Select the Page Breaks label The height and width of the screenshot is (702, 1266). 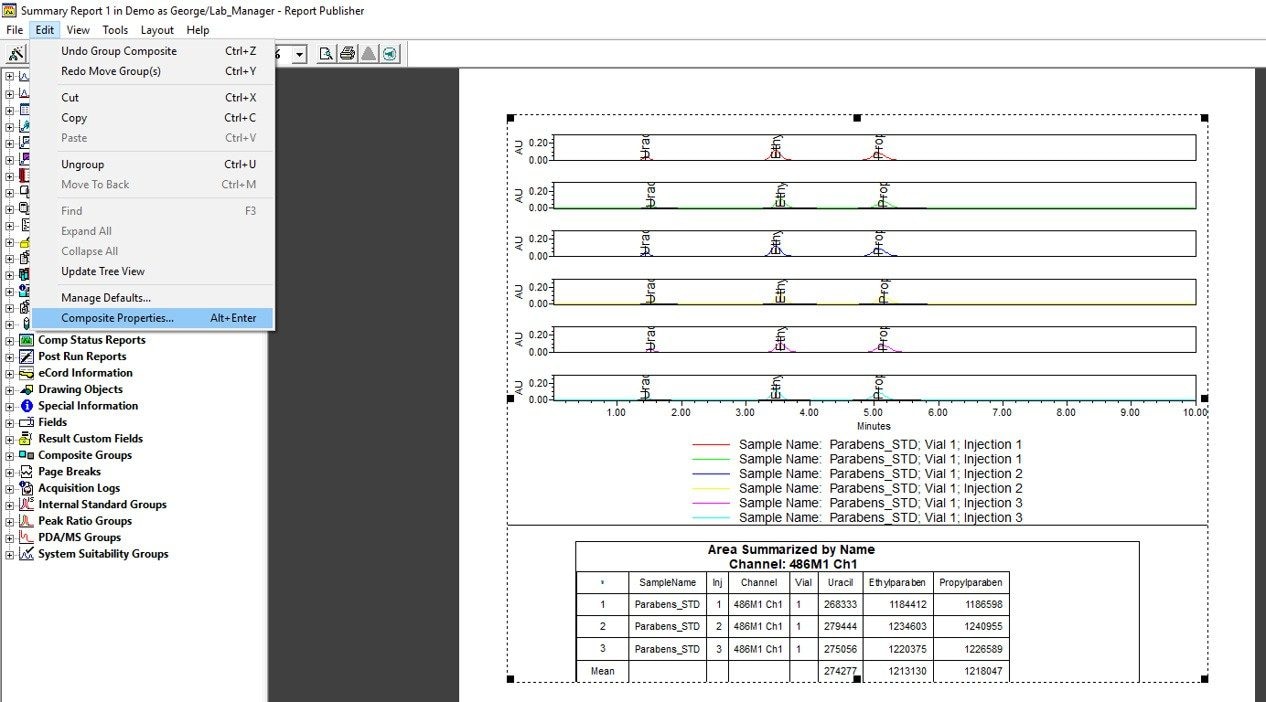70,472
